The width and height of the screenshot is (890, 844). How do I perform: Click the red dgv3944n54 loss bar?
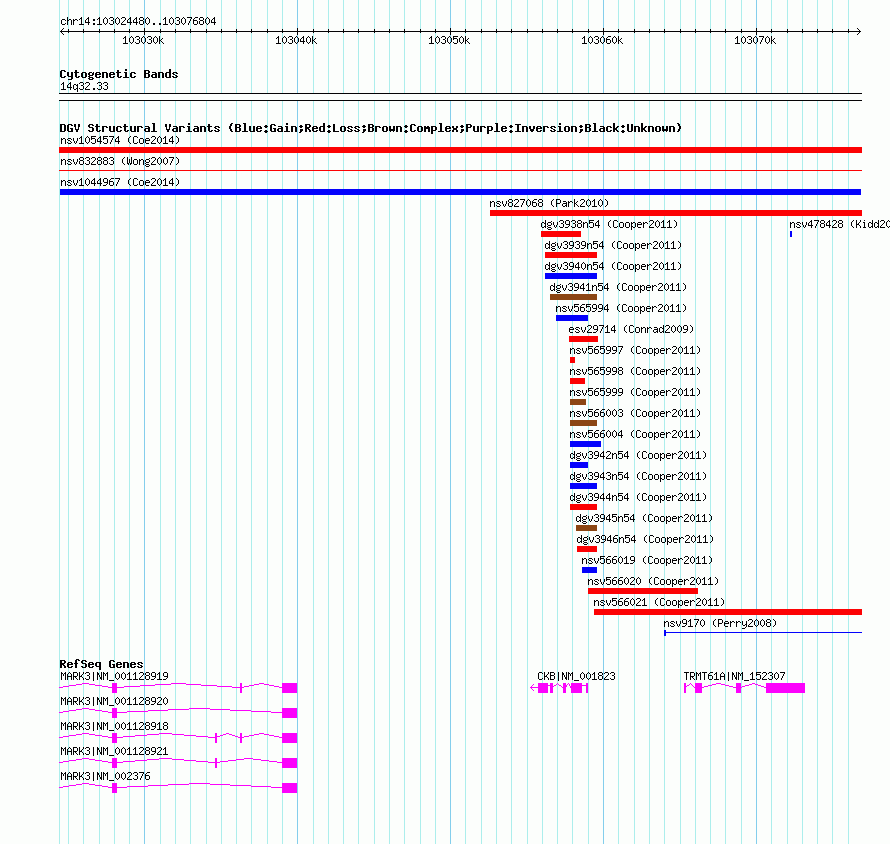click(x=583, y=507)
